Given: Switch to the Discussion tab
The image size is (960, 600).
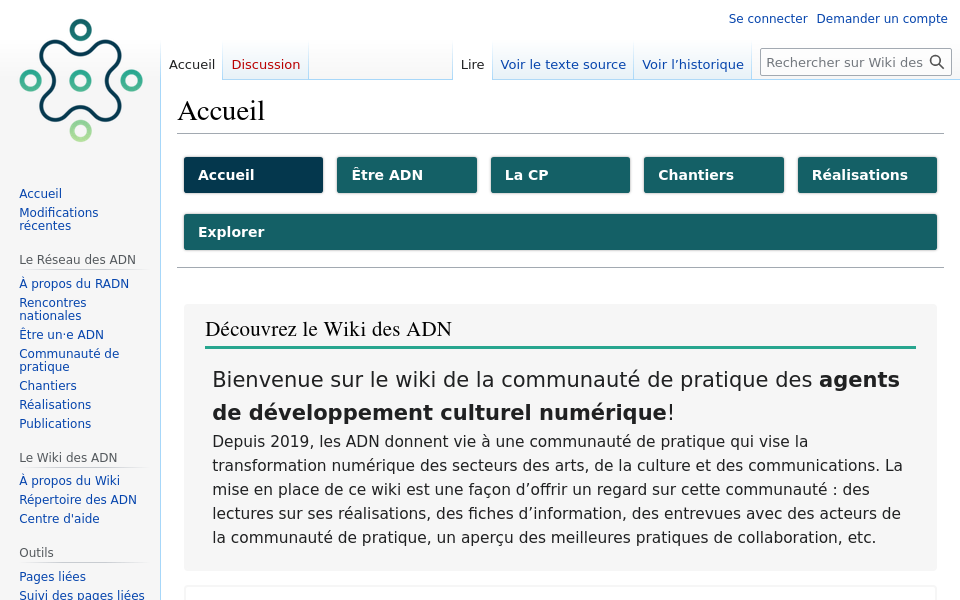Looking at the screenshot, I should [x=265, y=63].
